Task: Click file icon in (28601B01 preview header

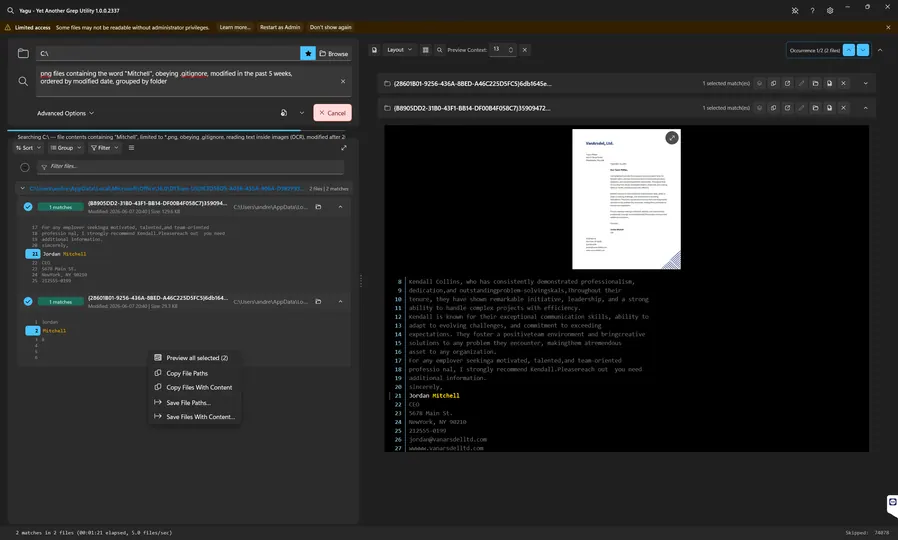Action: pyautogui.click(x=829, y=84)
